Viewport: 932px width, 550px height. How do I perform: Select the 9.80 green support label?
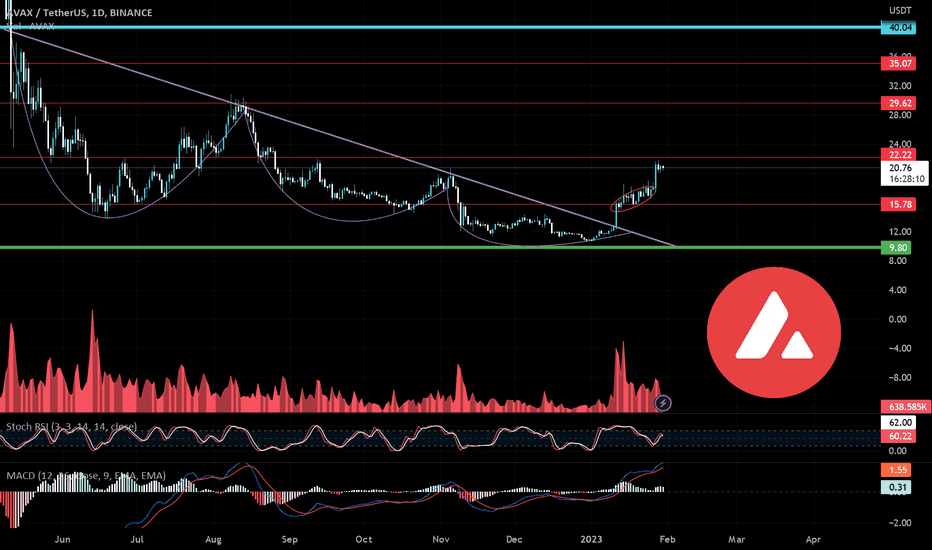click(898, 248)
